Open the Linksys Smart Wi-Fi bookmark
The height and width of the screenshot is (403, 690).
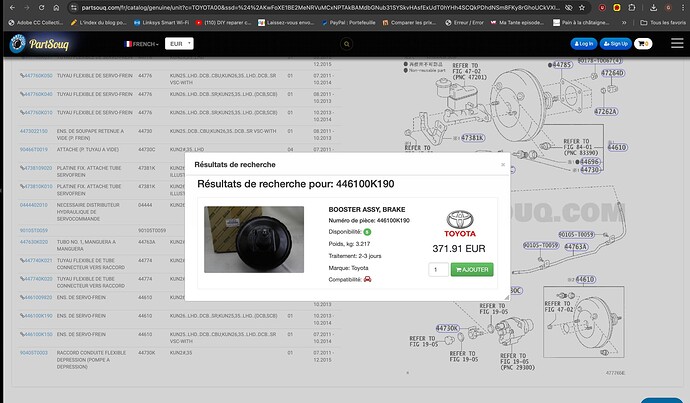pyautogui.click(x=161, y=22)
